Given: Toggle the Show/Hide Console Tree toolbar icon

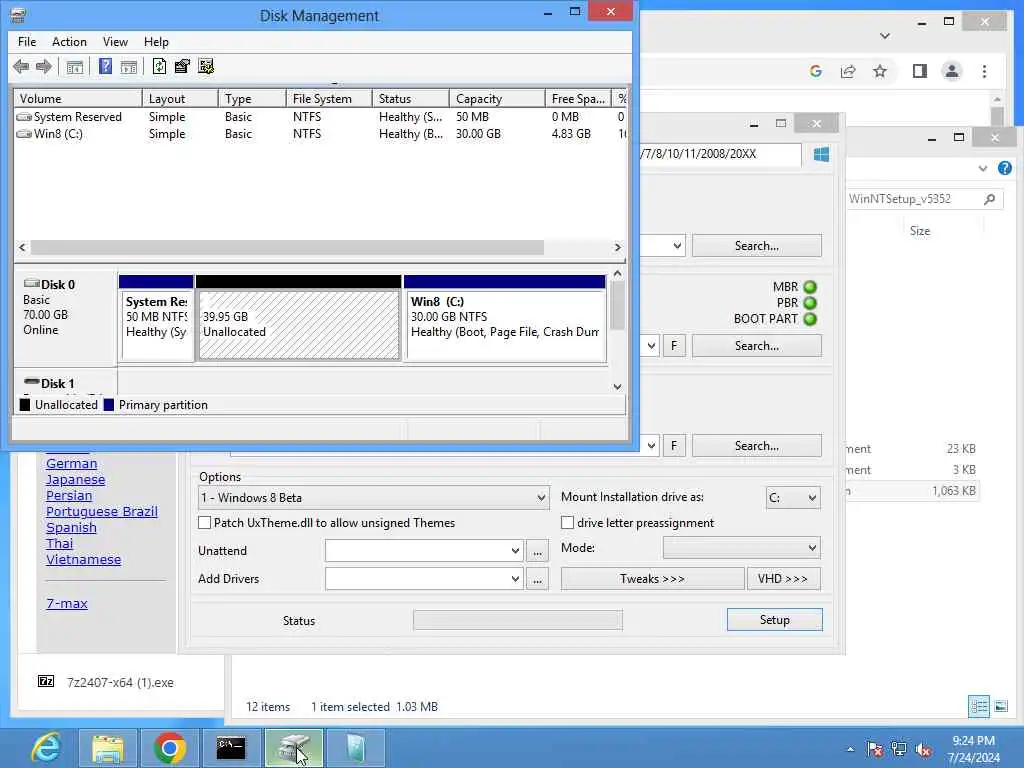Looking at the screenshot, I should click(74, 66).
